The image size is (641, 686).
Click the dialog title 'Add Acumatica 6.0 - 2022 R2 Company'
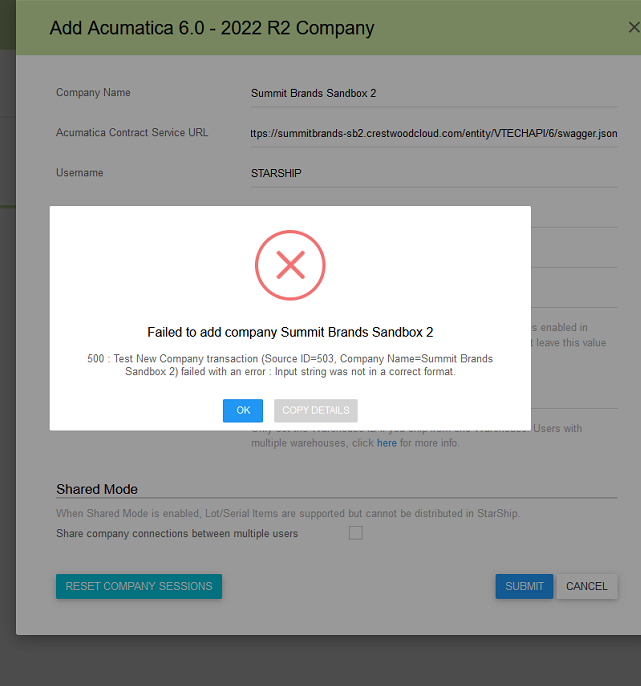point(212,28)
